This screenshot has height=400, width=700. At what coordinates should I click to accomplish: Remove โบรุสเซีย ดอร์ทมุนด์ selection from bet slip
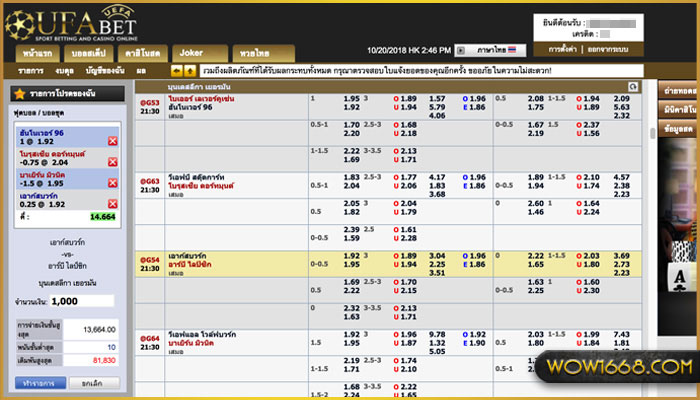tap(112, 160)
